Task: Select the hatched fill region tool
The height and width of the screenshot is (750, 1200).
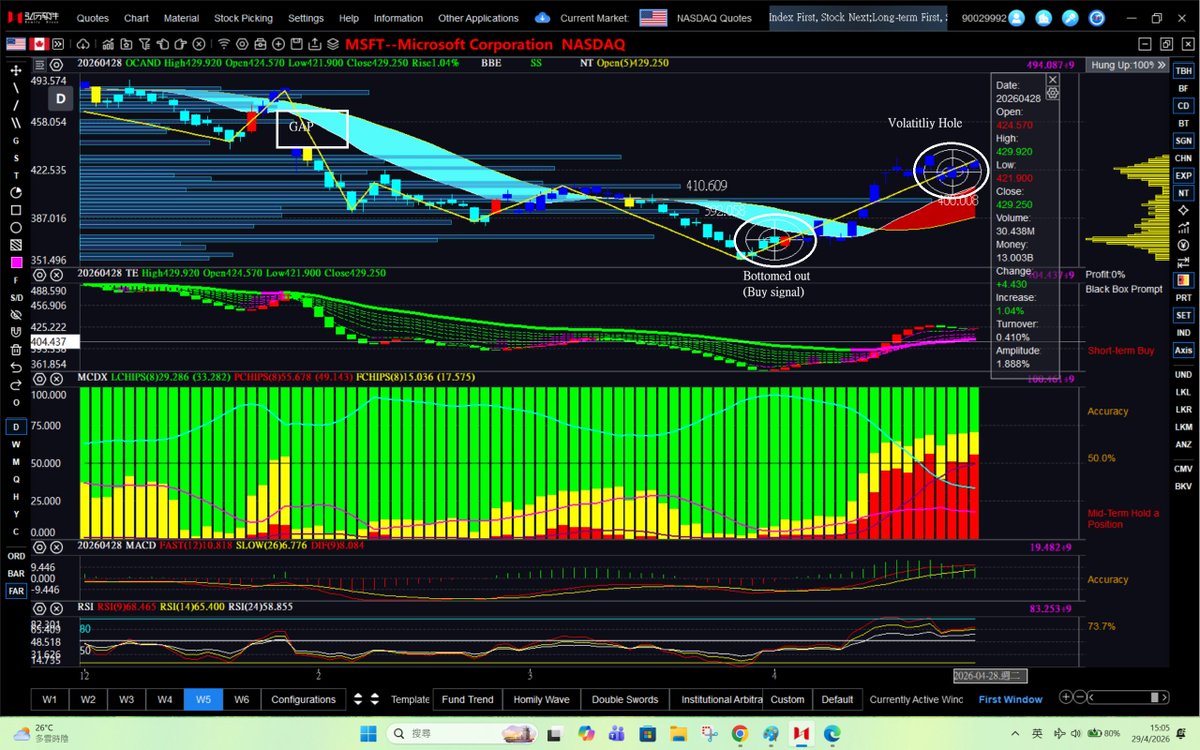Action: pos(16,245)
